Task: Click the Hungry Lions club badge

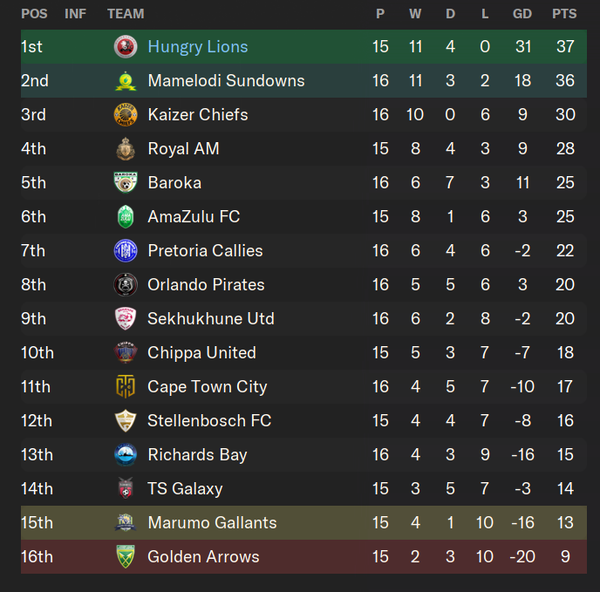Action: (x=126, y=47)
